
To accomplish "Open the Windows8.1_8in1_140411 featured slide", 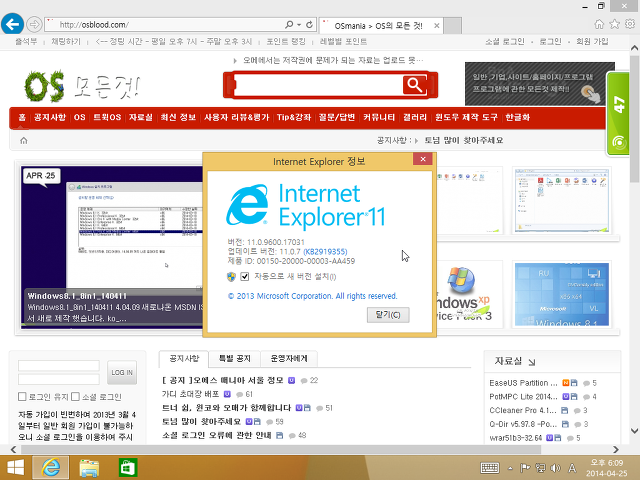I will point(112,247).
